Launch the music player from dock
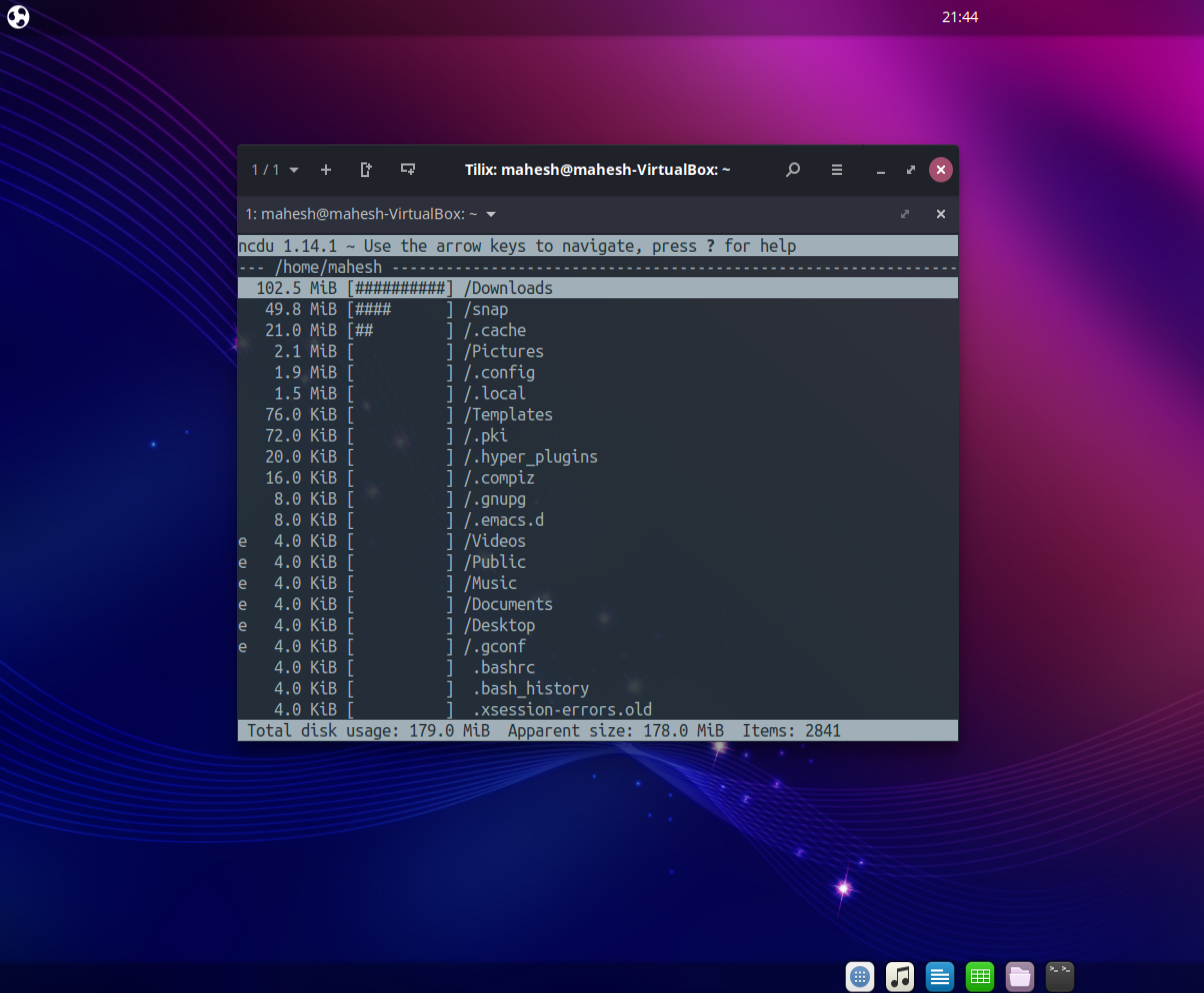Screen dimensions: 1204x993 [900, 976]
